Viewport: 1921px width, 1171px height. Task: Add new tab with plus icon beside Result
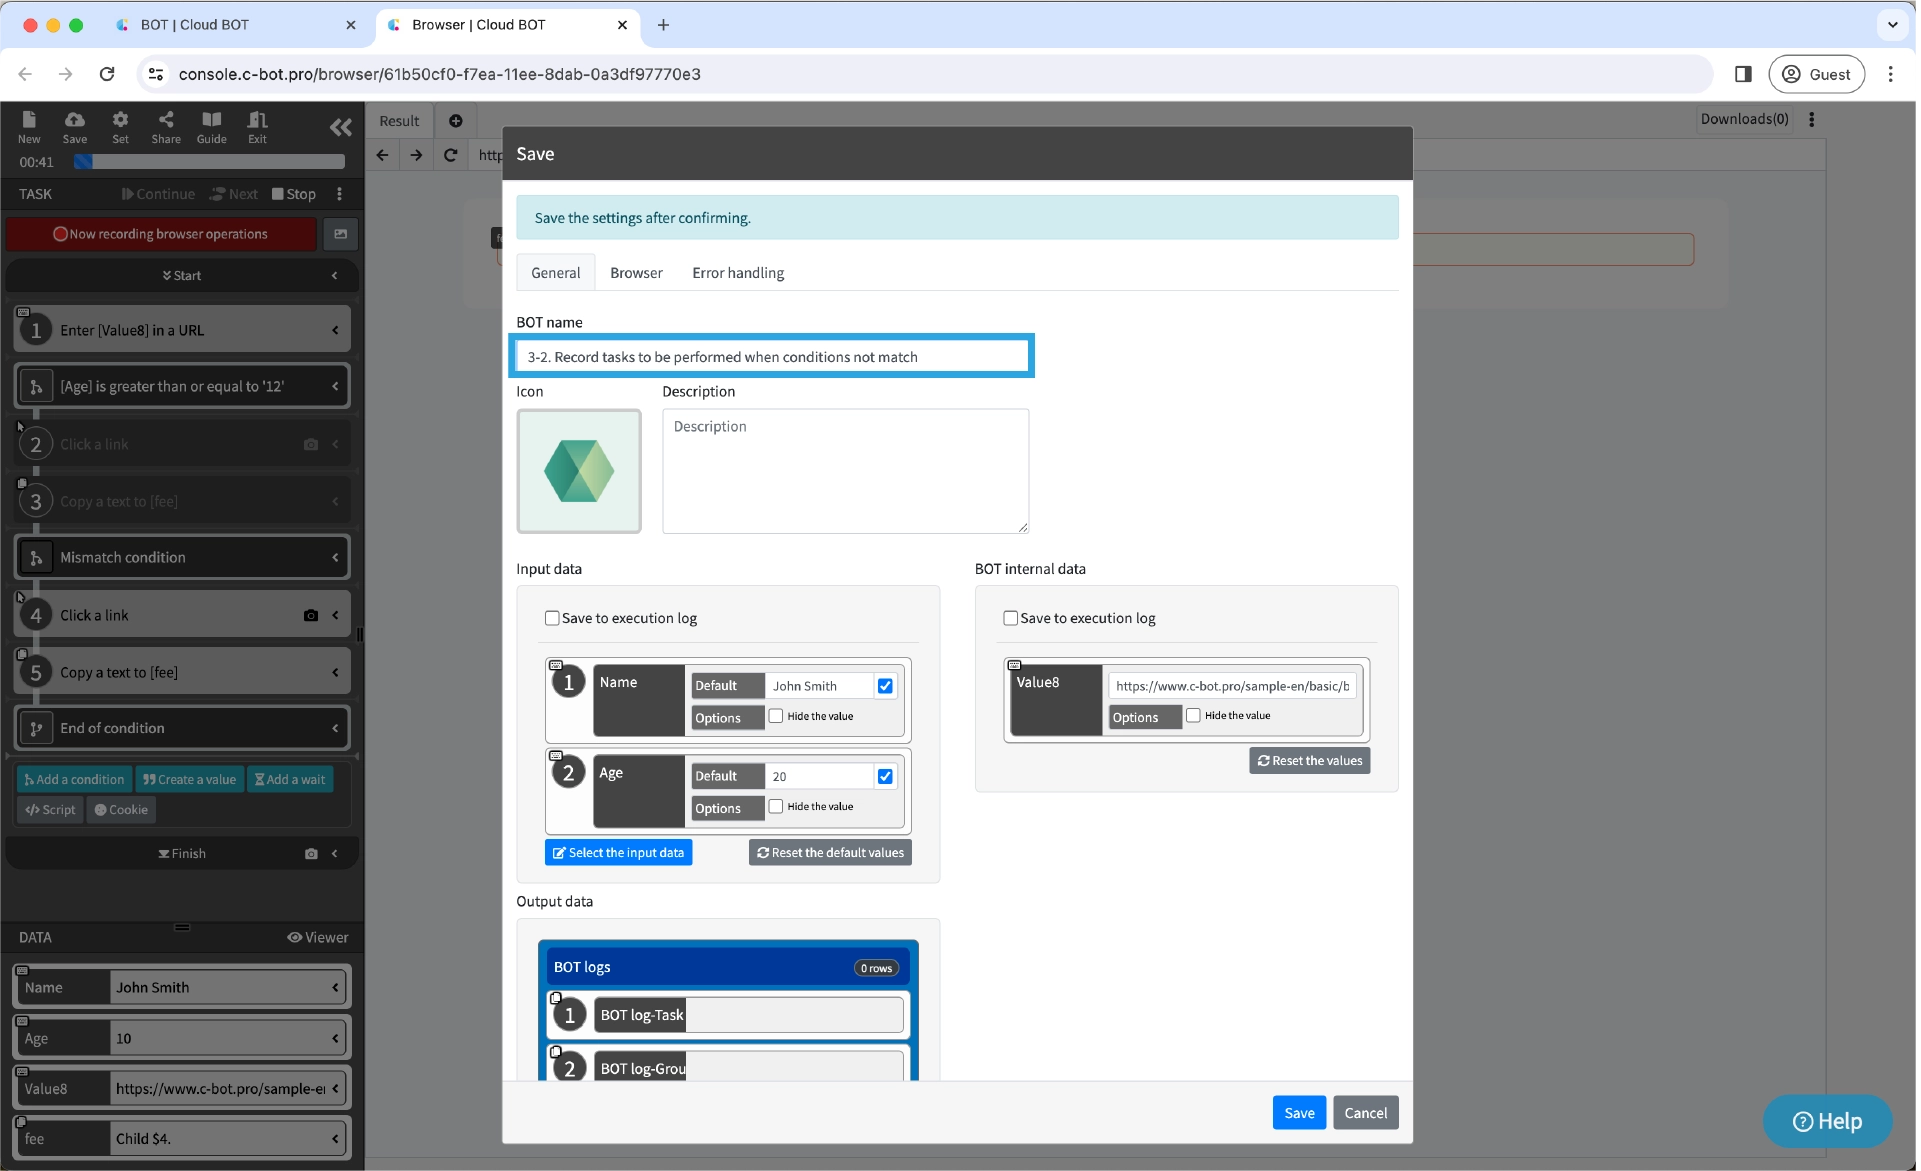pos(455,121)
